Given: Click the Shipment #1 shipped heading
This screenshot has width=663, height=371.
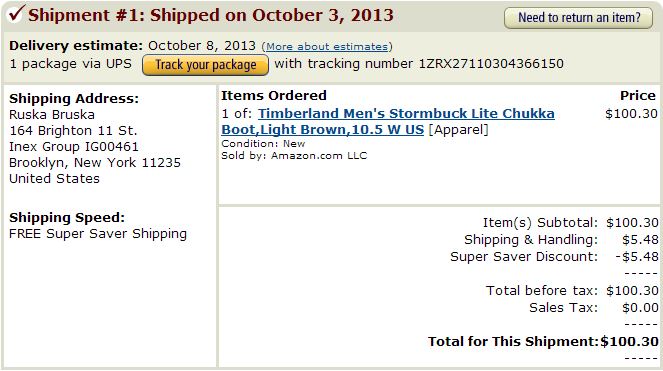Looking at the screenshot, I should point(211,15).
